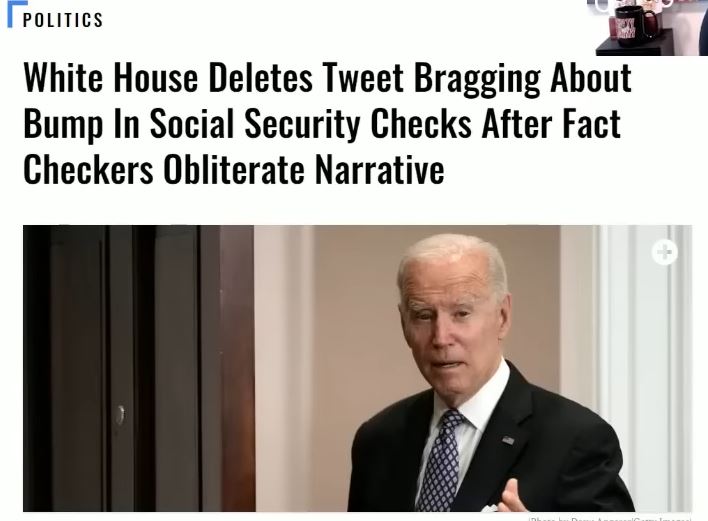Click the plus expand icon on article photo
Viewport: 708px width, 521px height.
(x=664, y=251)
